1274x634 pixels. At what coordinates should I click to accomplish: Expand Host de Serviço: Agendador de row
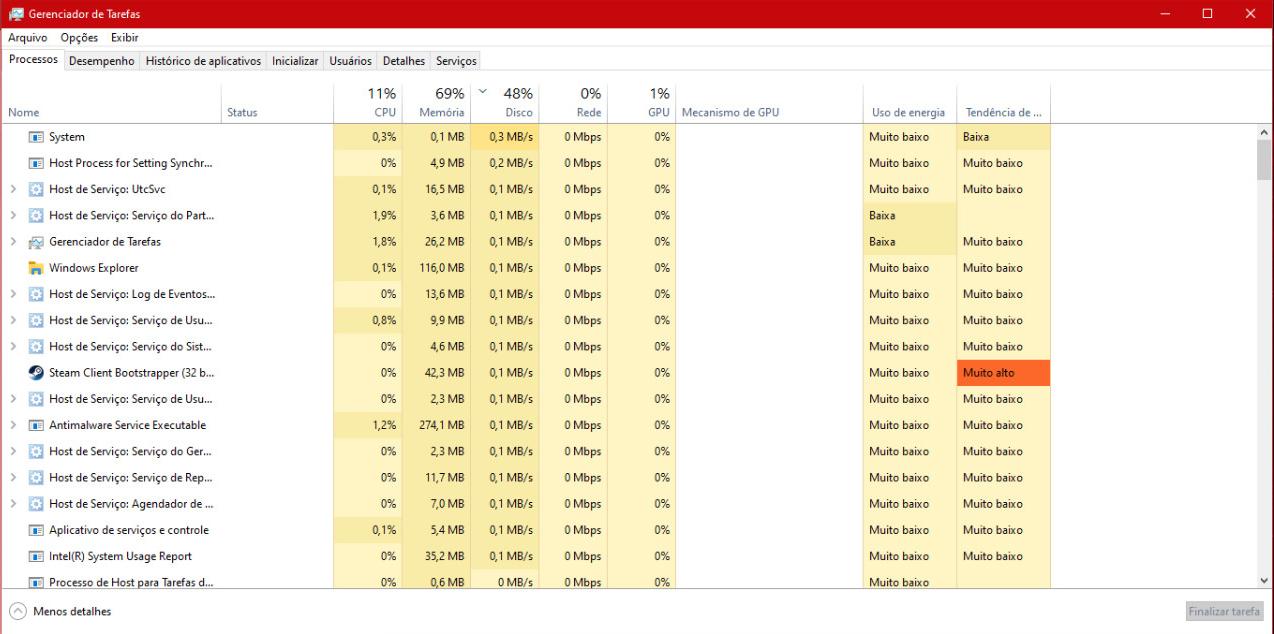click(x=13, y=504)
